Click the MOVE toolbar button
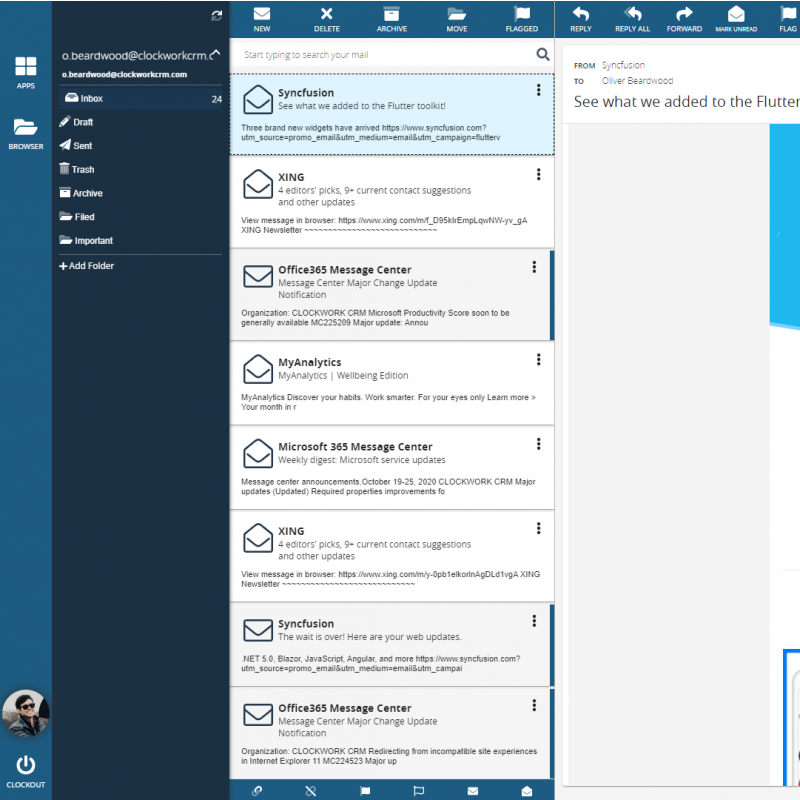This screenshot has width=800, height=800. pyautogui.click(x=457, y=19)
